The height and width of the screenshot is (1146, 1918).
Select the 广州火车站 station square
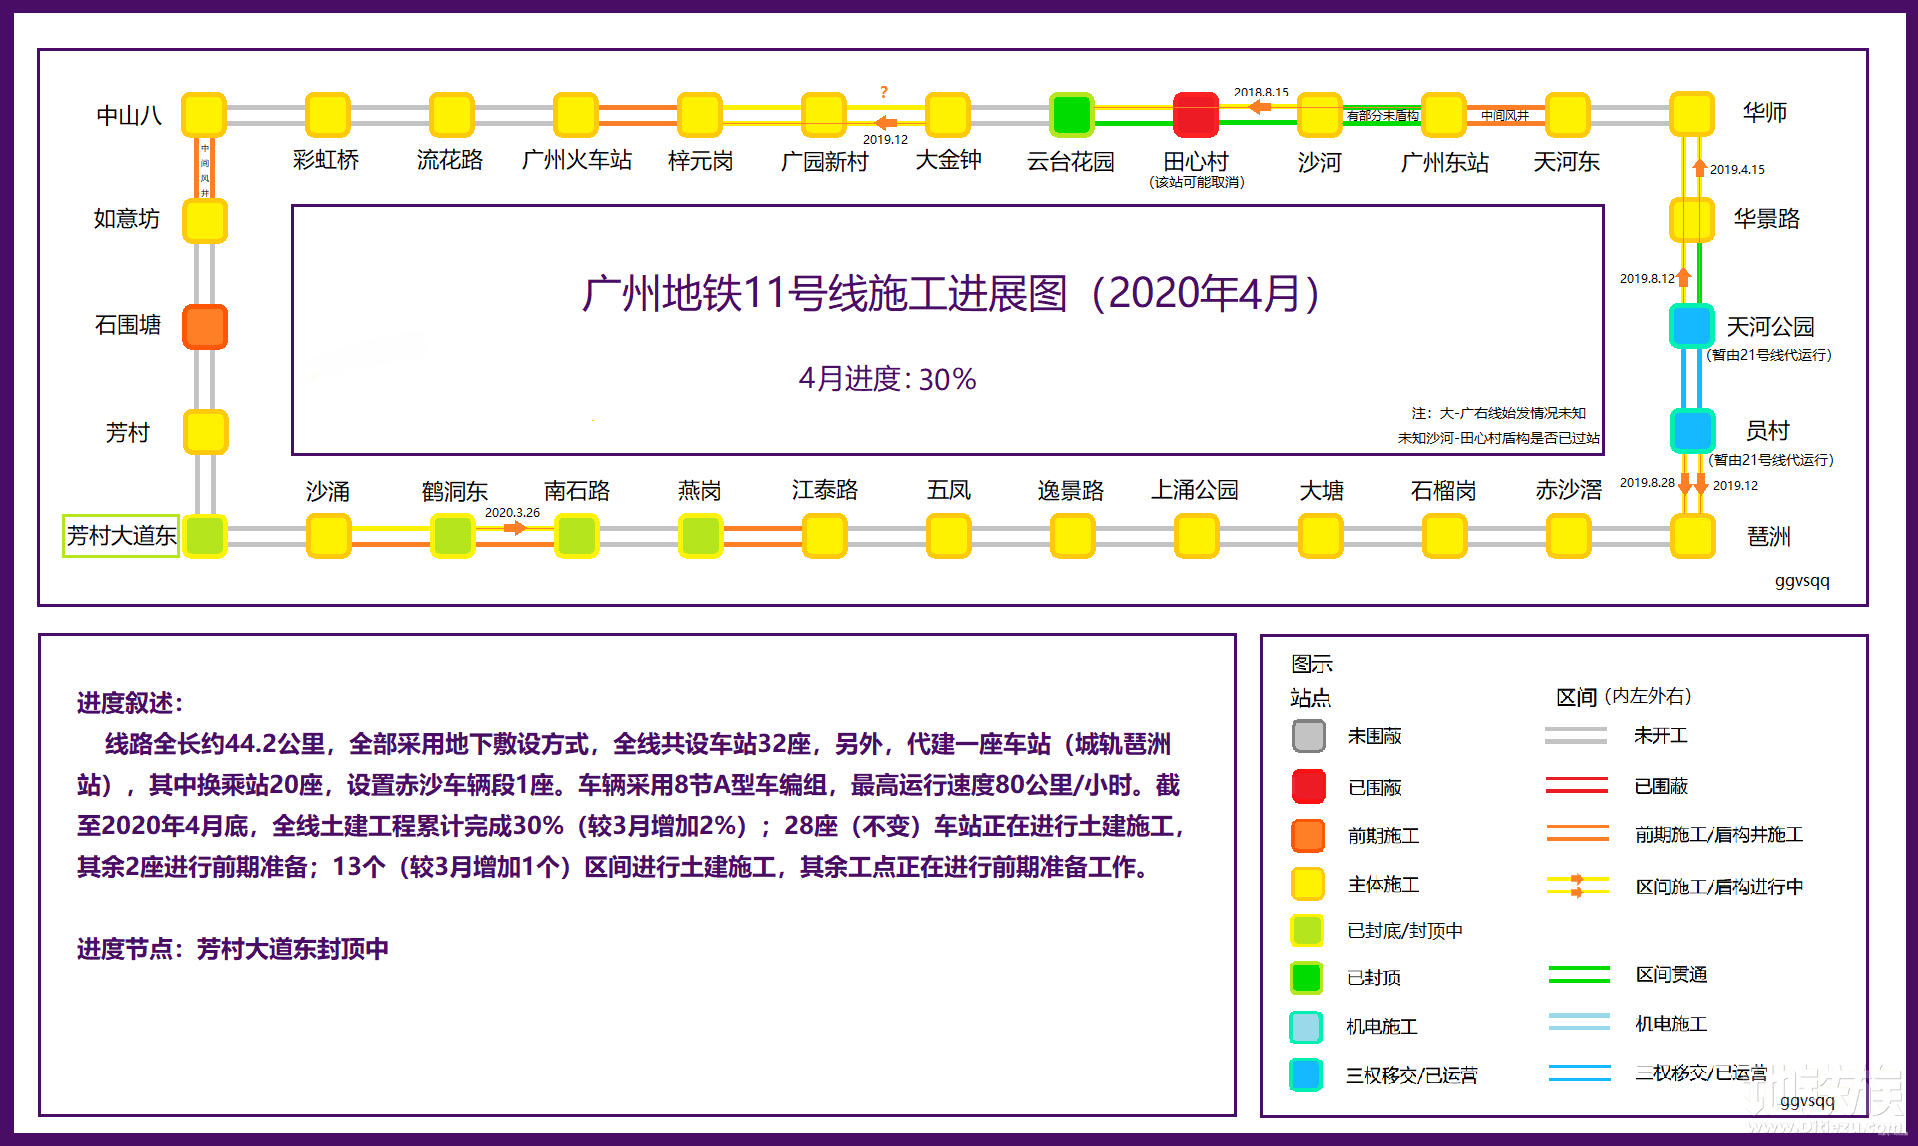(576, 115)
